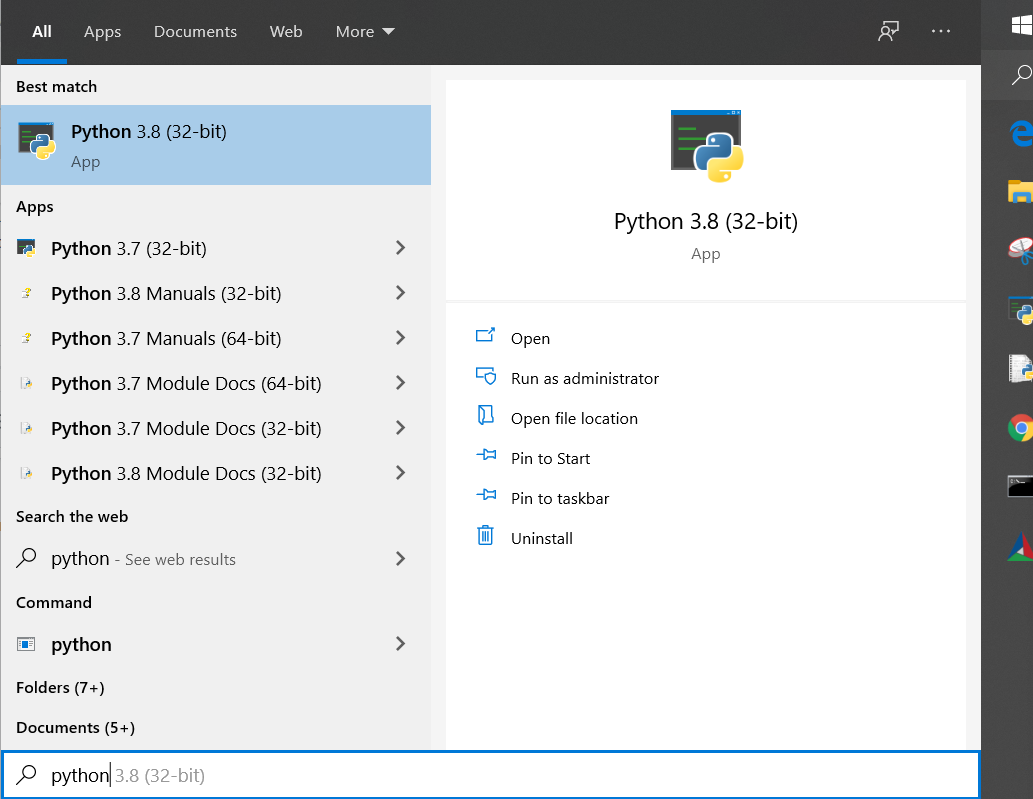Image resolution: width=1033 pixels, height=799 pixels.
Task: Click into the search box containing python
Action: point(491,775)
